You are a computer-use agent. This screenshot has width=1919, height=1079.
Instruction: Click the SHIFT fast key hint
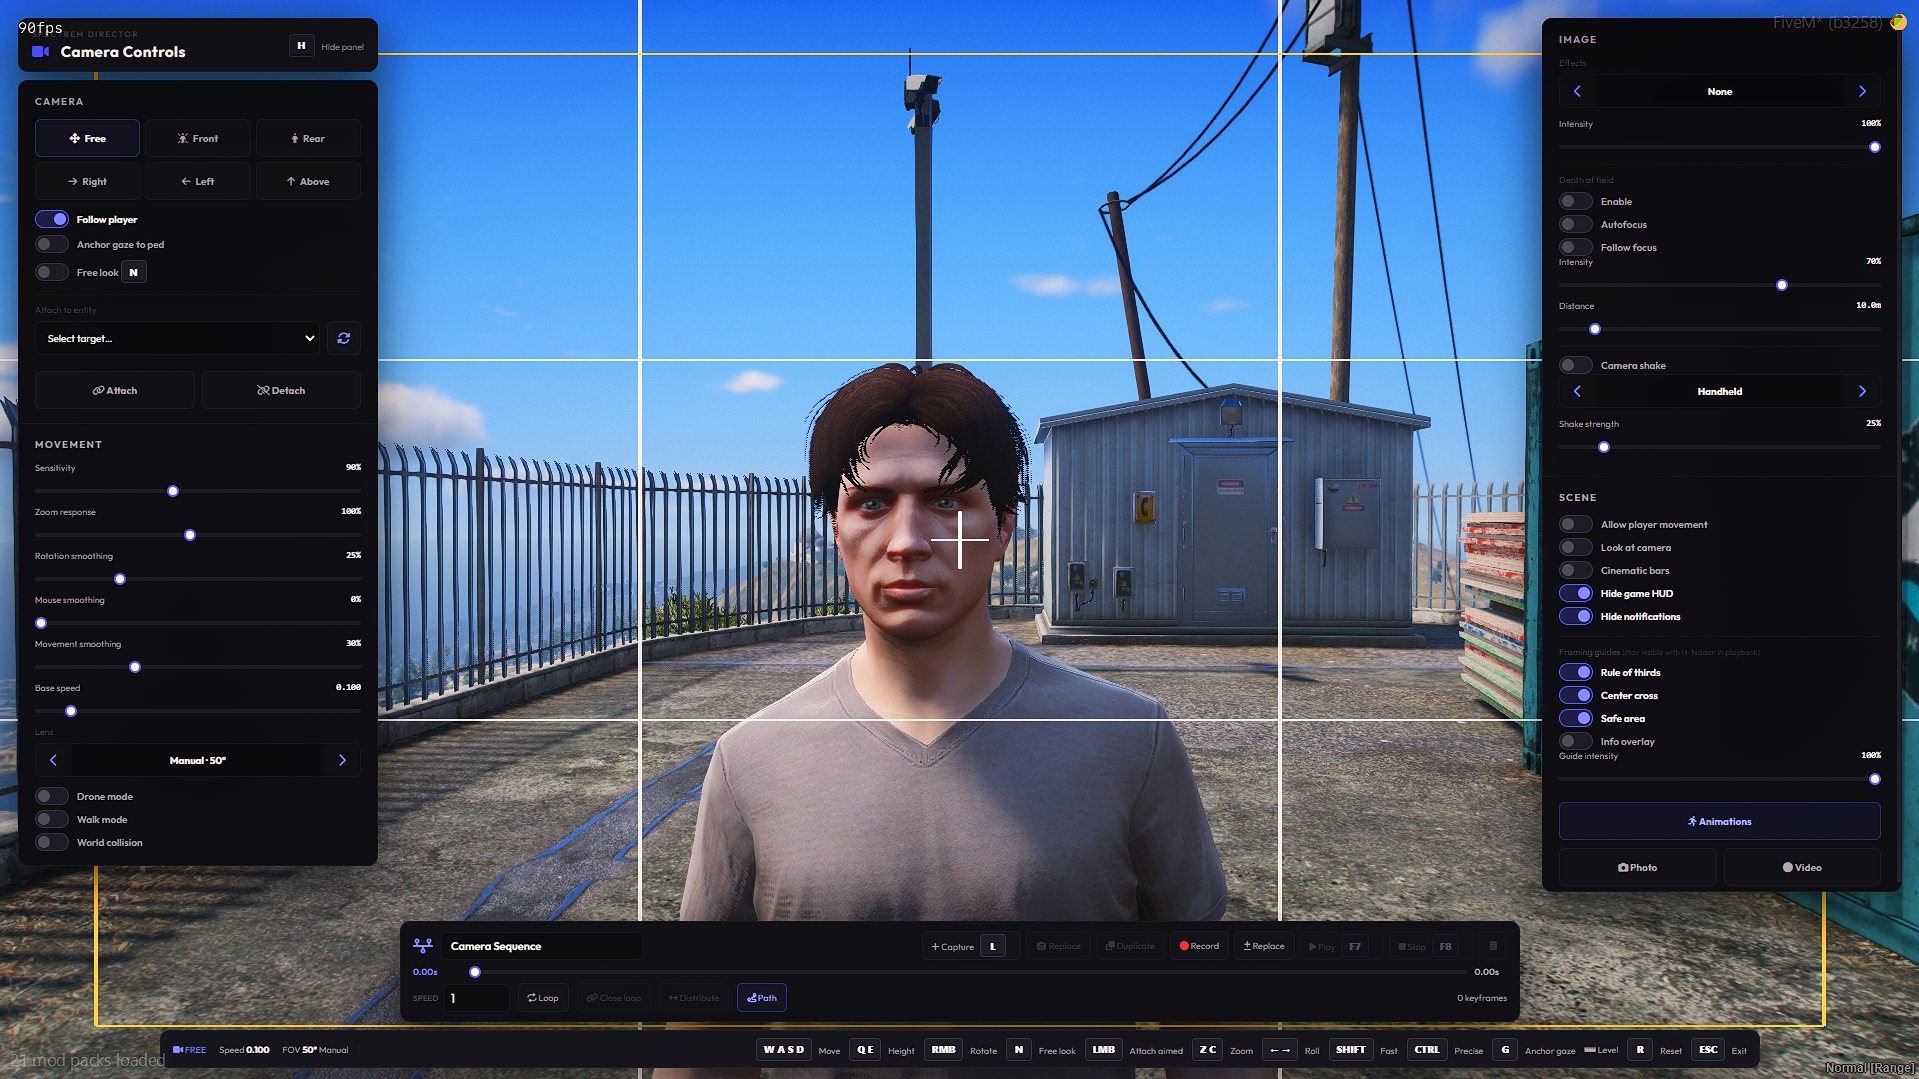pos(1350,1050)
